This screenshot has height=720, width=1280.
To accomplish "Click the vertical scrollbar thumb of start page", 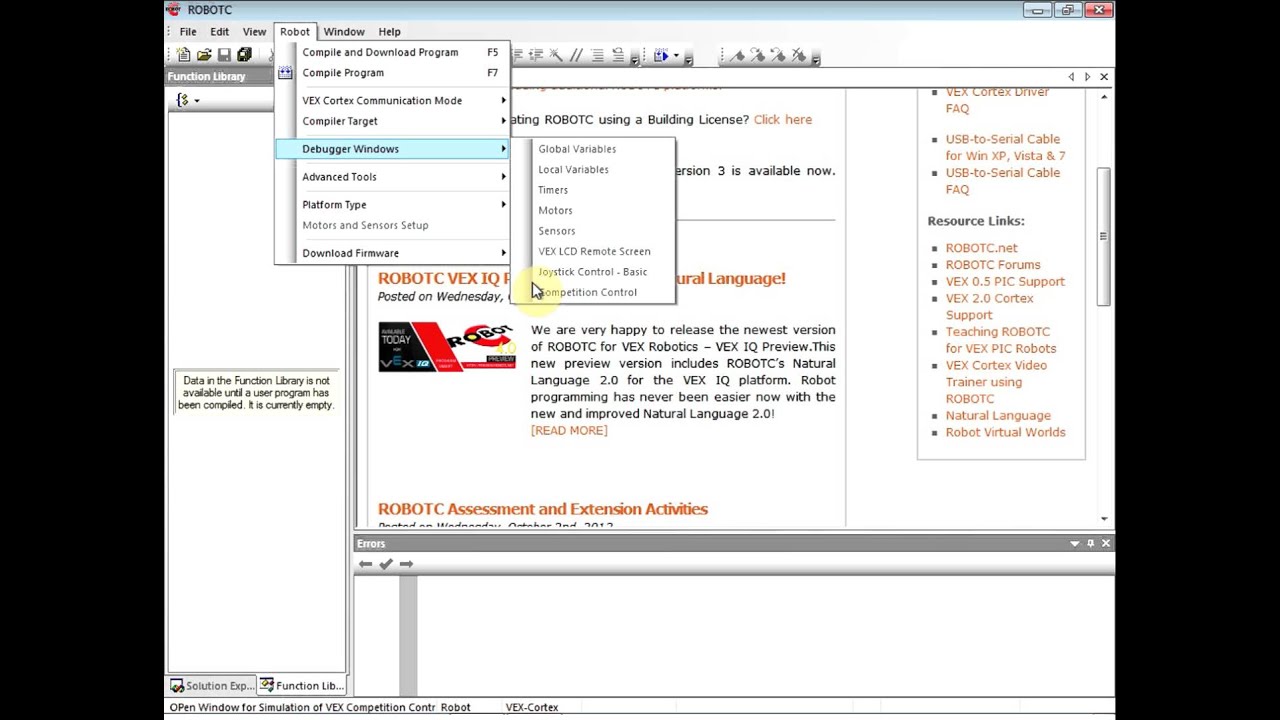I will tap(1104, 236).
